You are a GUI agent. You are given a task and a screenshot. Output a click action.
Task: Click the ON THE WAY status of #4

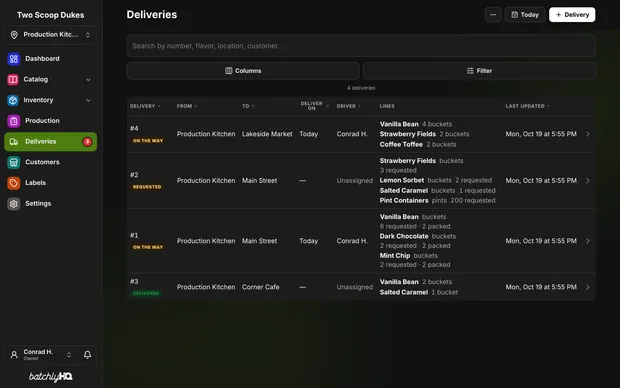click(x=148, y=141)
